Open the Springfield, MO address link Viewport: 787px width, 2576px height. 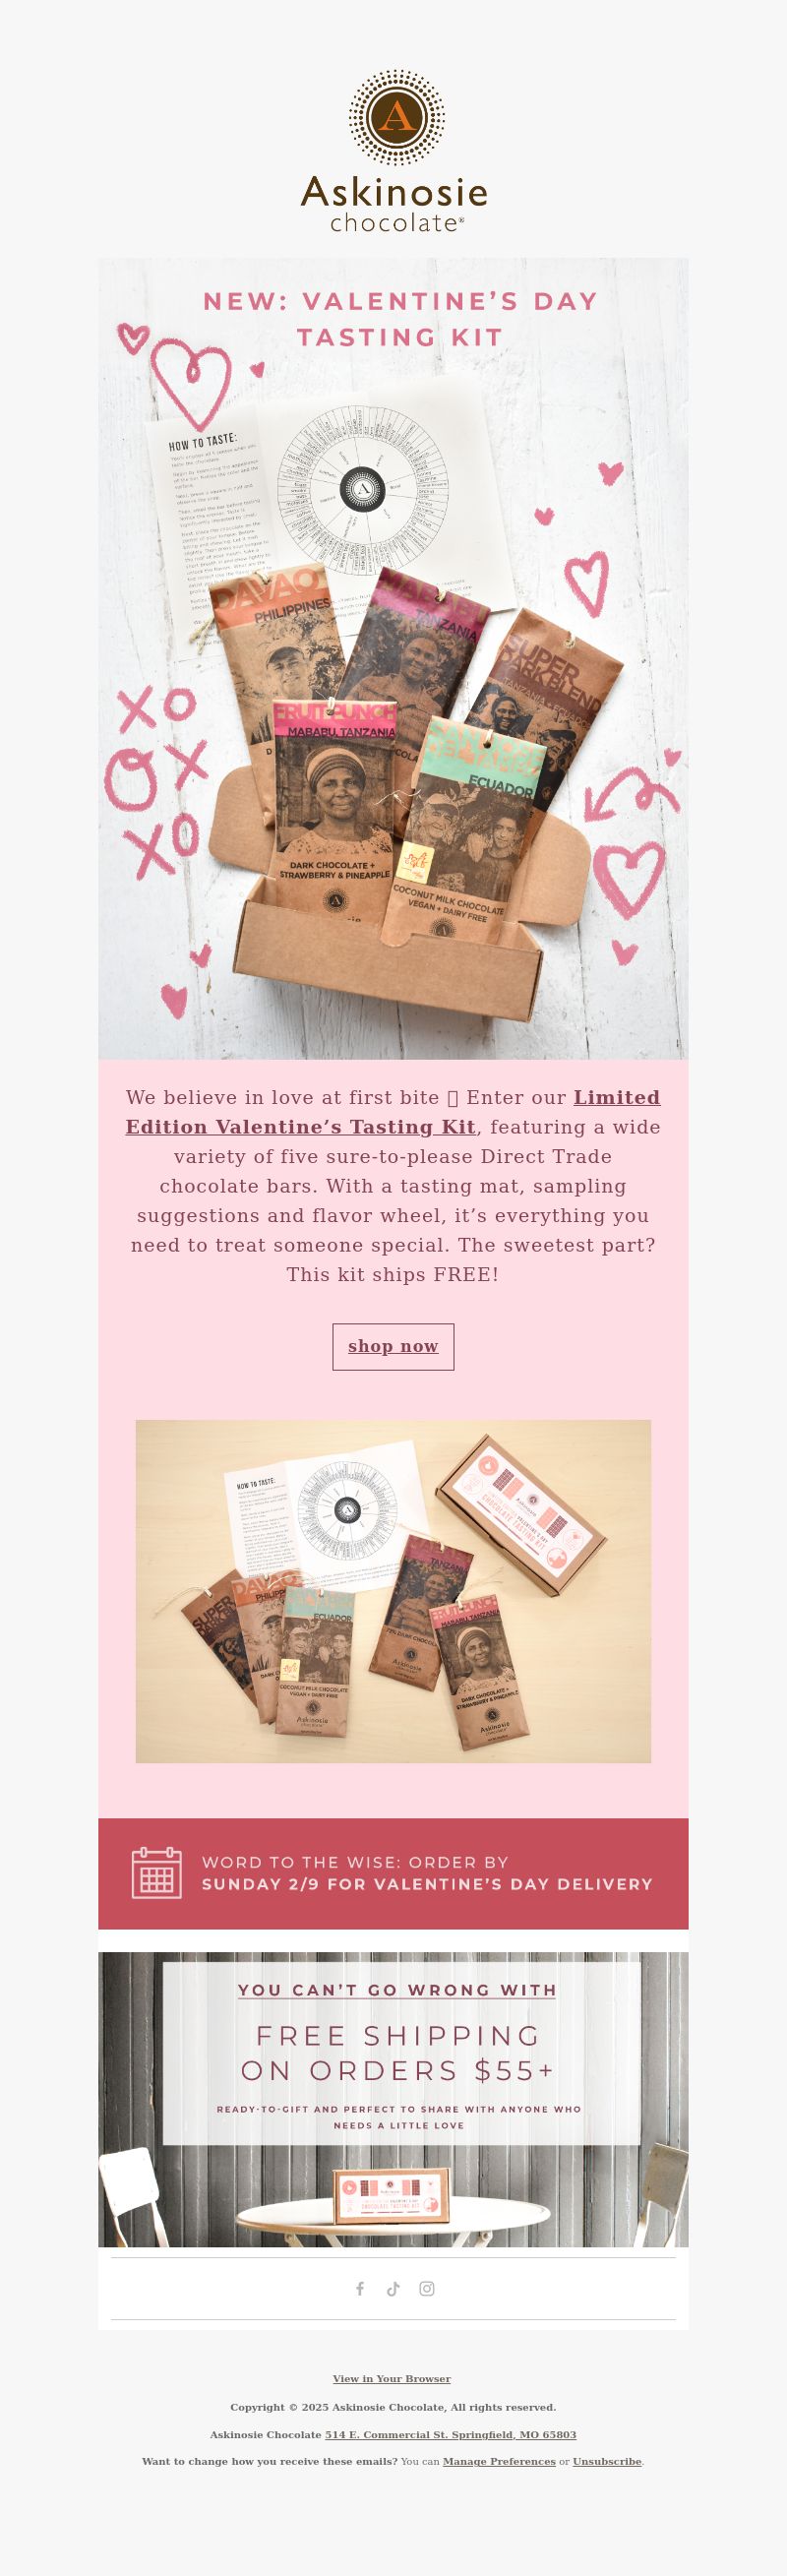click(x=450, y=2434)
